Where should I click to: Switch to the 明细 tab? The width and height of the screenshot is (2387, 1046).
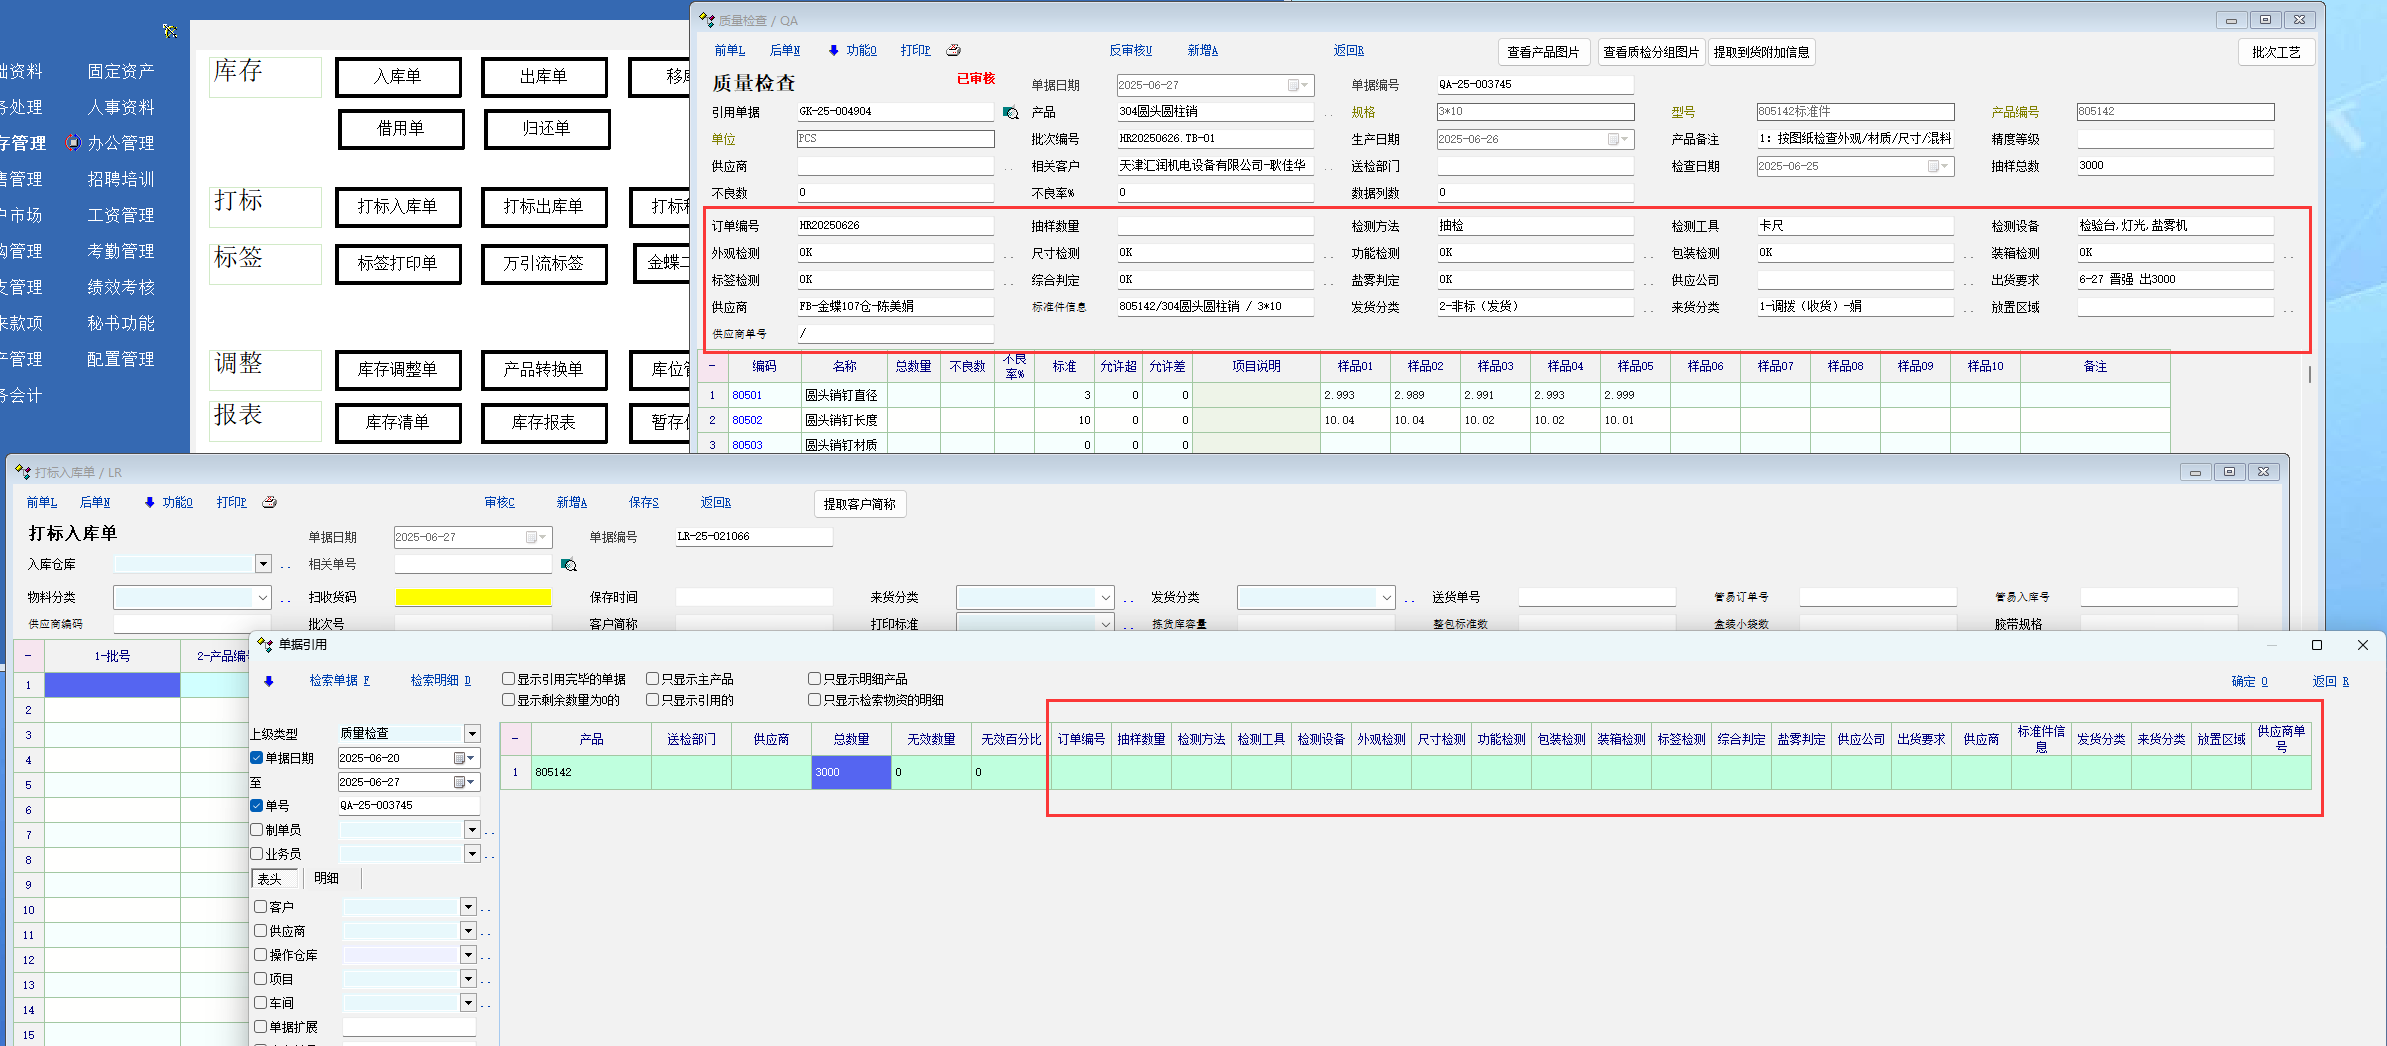[327, 878]
